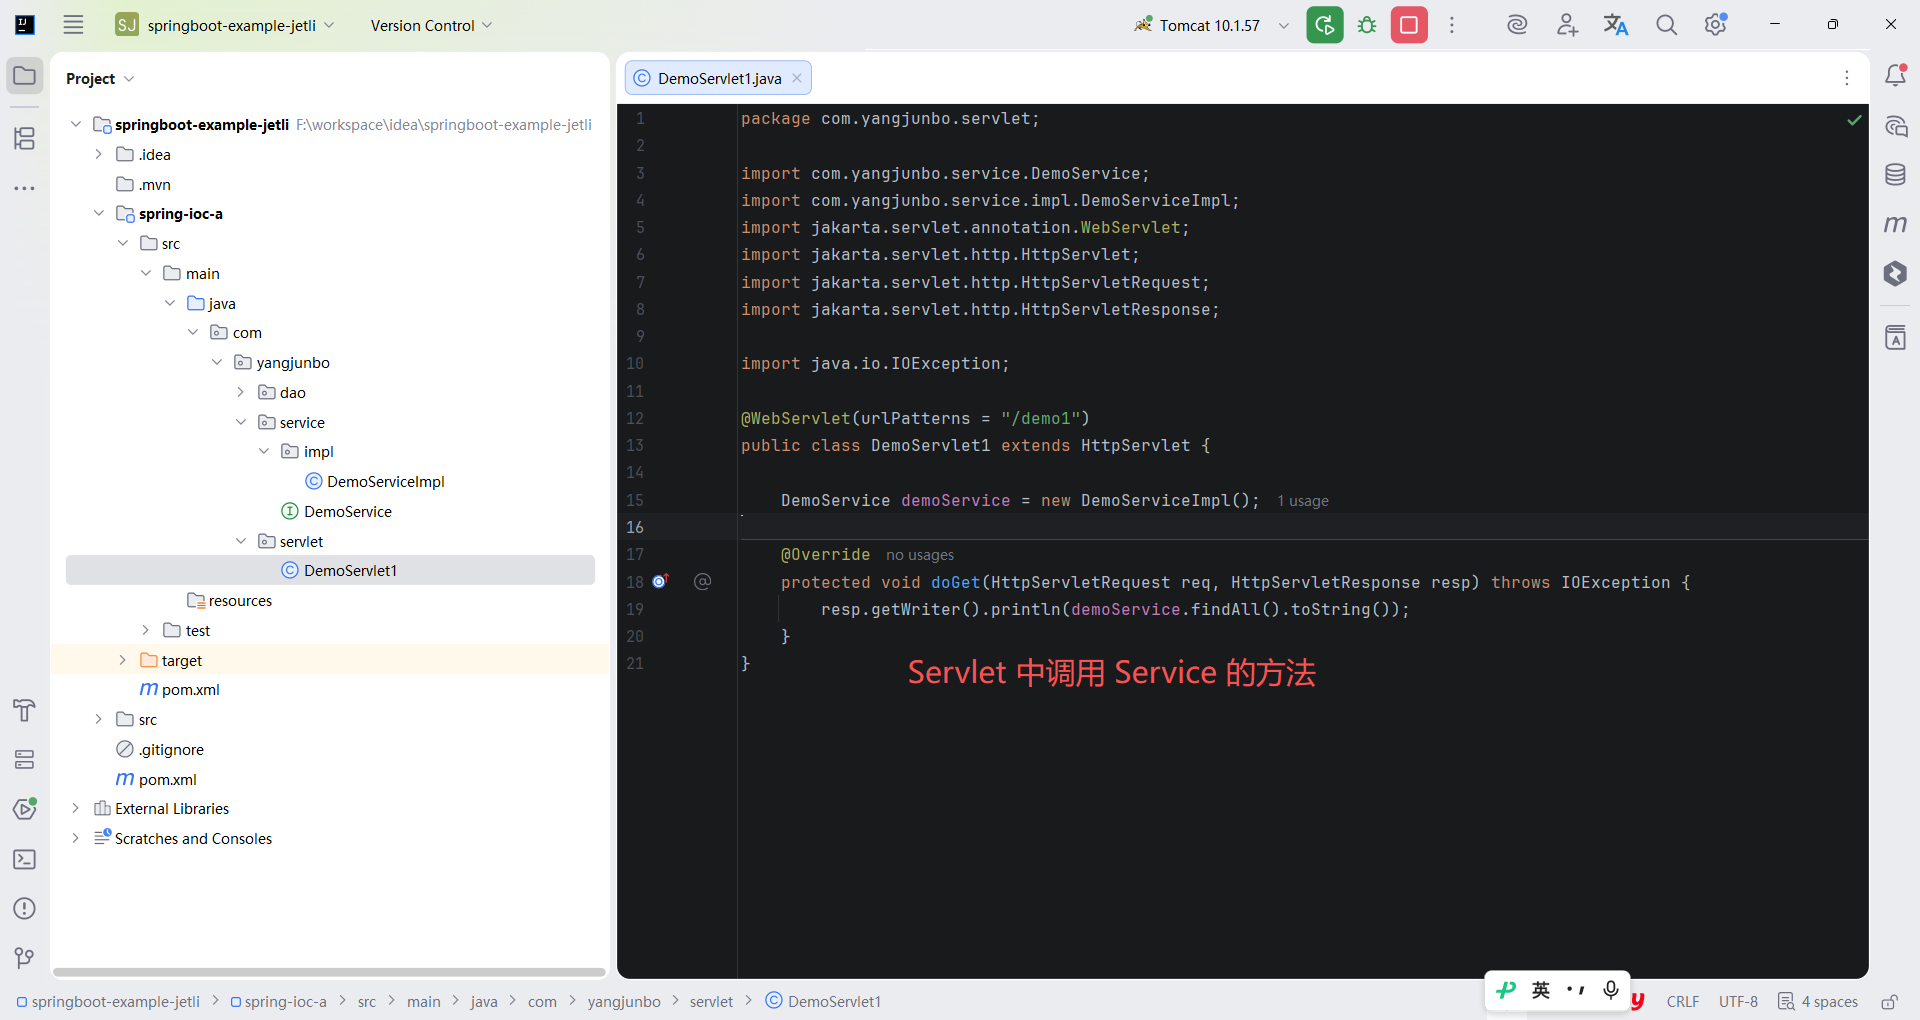Open AI chat tool window on right
The image size is (1920, 1020).
(1895, 126)
